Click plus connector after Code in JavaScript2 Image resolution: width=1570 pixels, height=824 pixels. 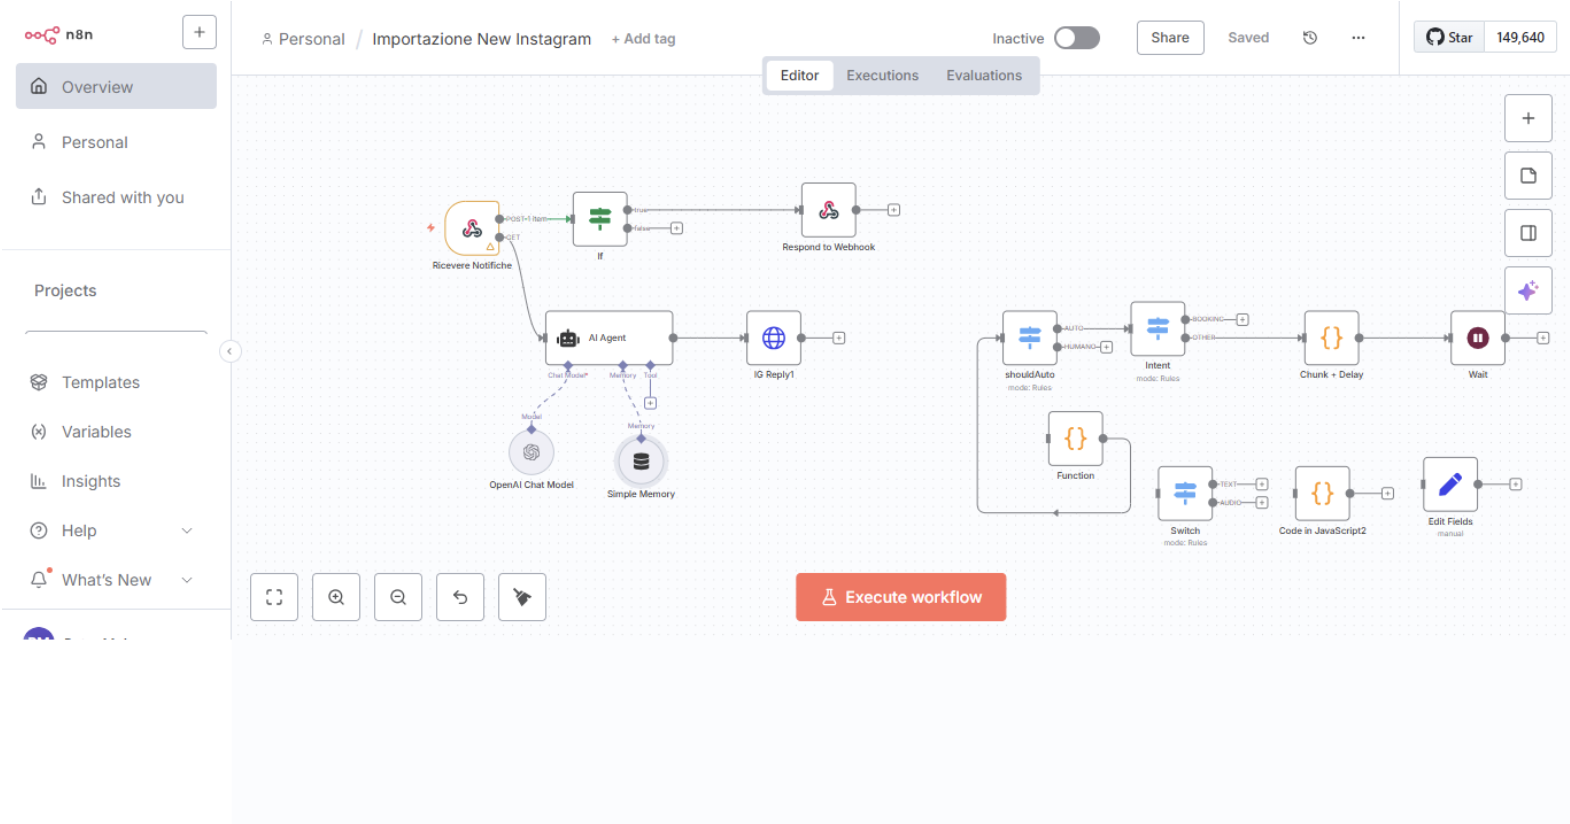pos(1388,493)
